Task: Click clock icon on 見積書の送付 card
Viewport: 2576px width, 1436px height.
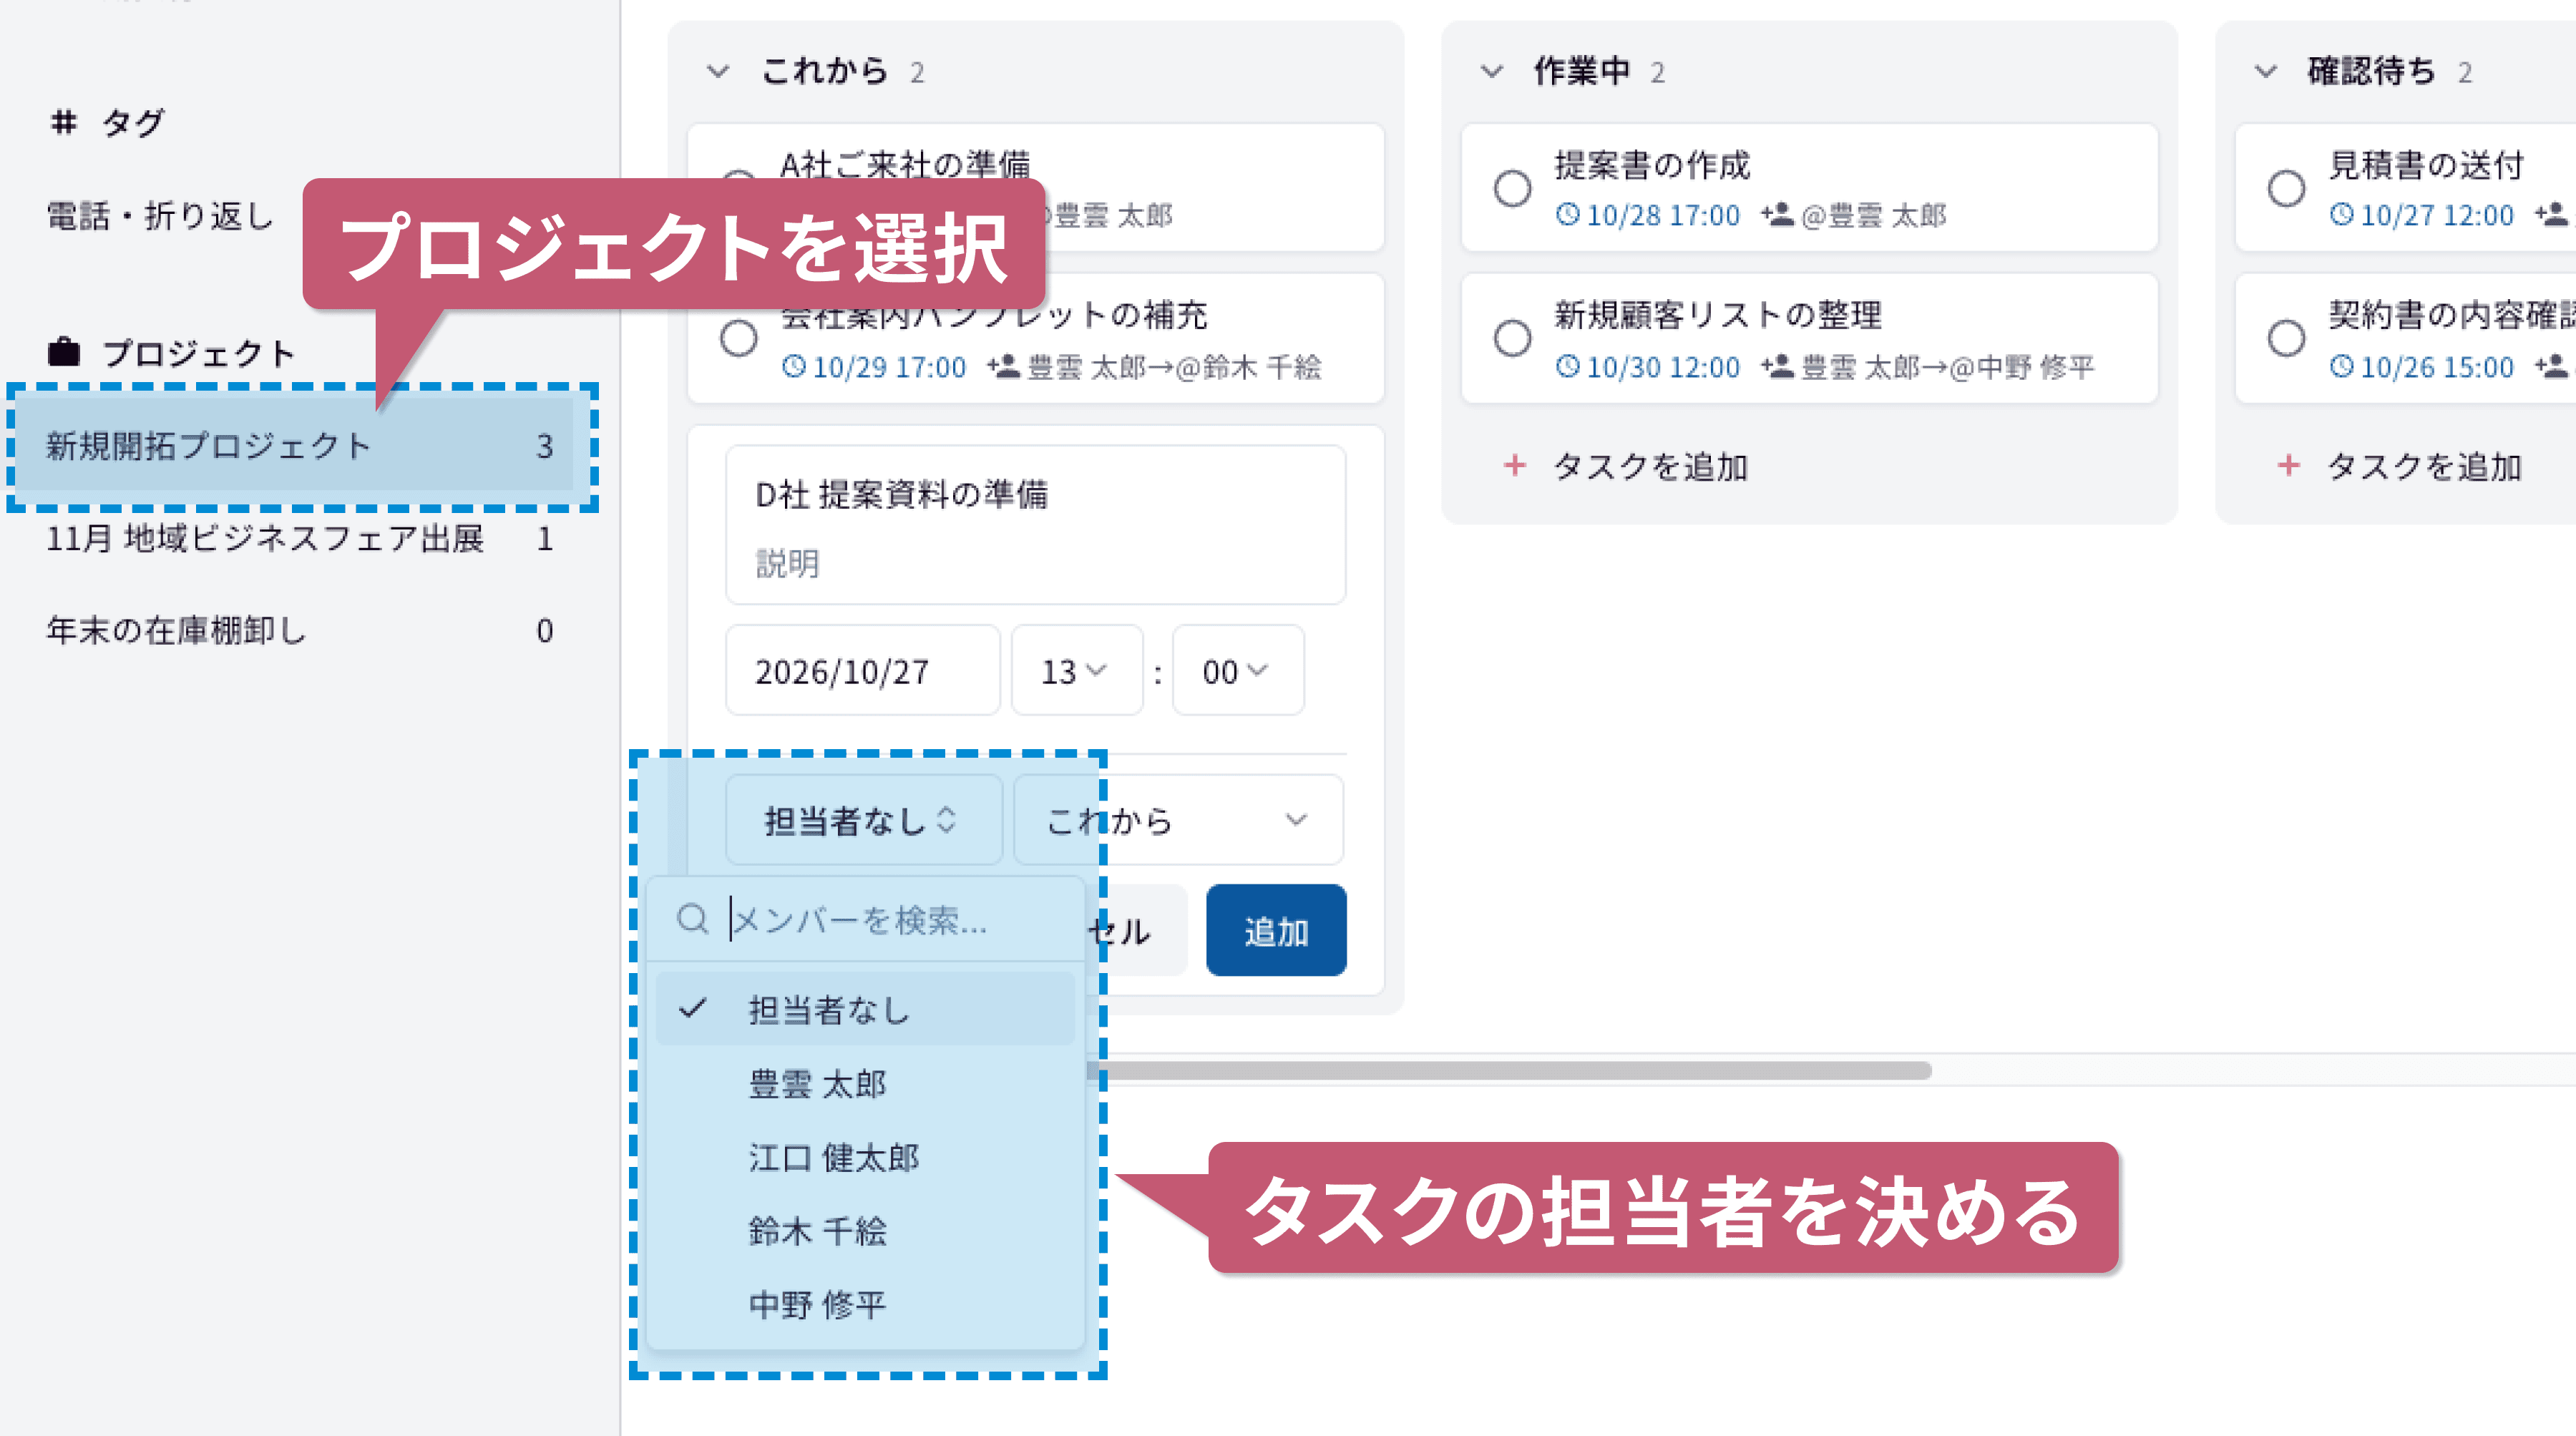Action: 2341,214
